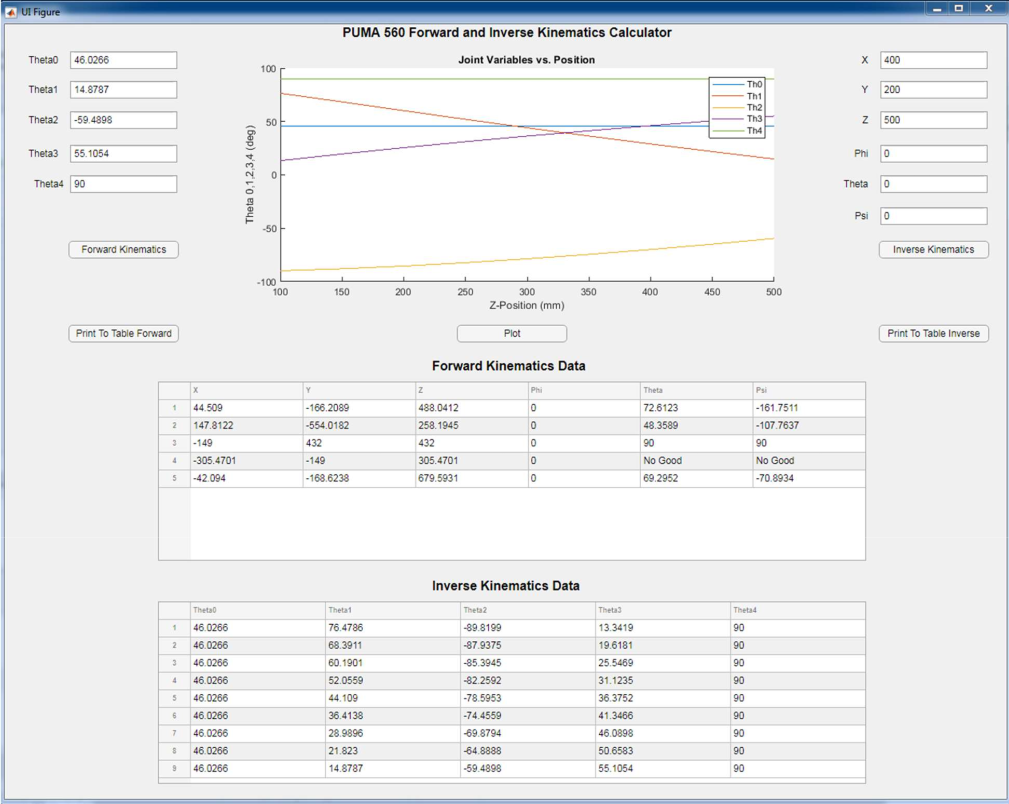The width and height of the screenshot is (1009, 804).
Task: Select cell -89.8199 in Inverse table
Action: pyautogui.click(x=528, y=628)
